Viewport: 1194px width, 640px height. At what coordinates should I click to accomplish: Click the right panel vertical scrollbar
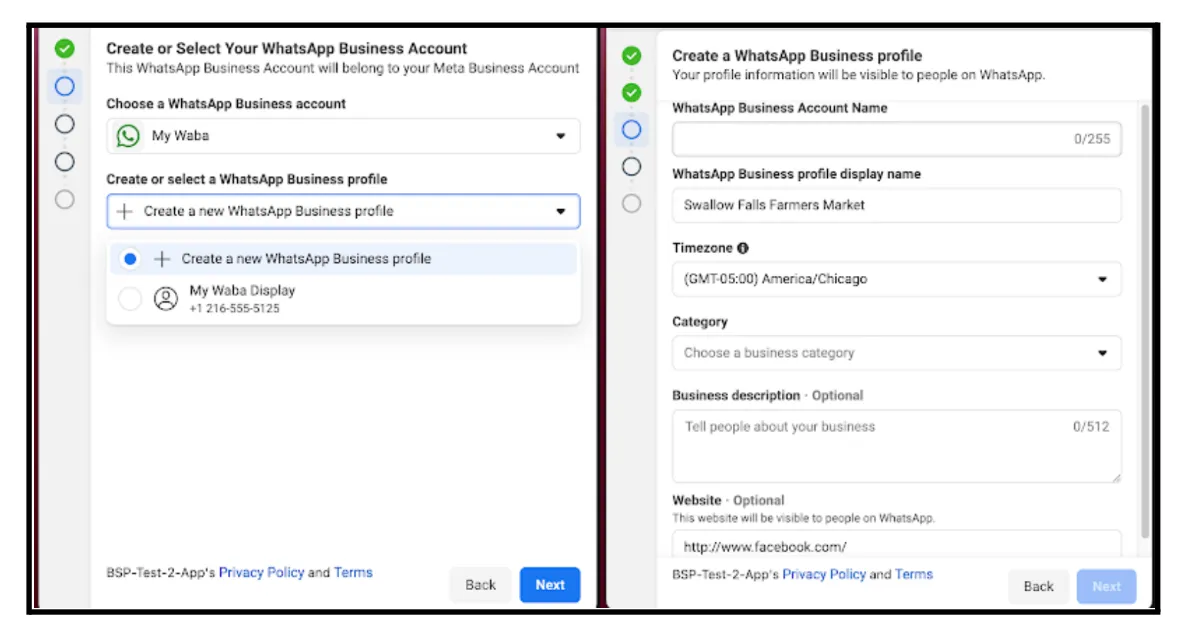tap(1145, 320)
